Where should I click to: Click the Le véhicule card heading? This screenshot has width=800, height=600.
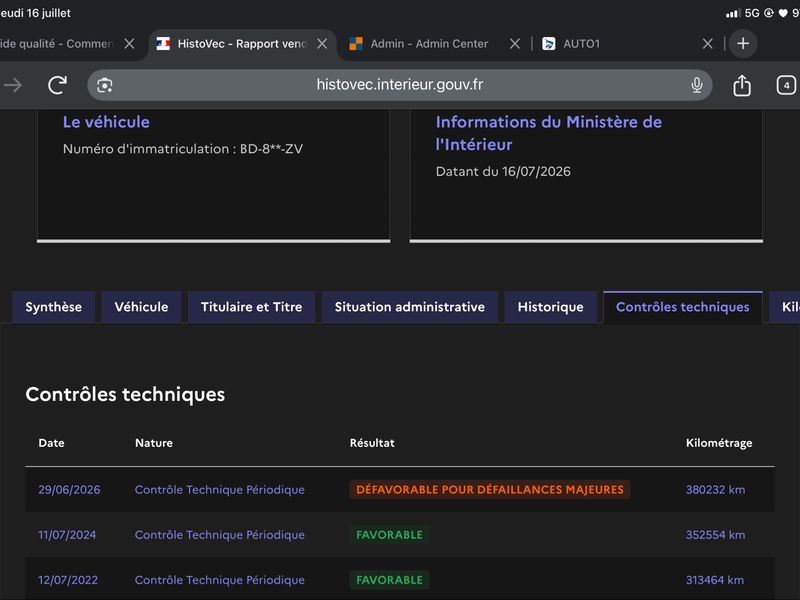106,122
